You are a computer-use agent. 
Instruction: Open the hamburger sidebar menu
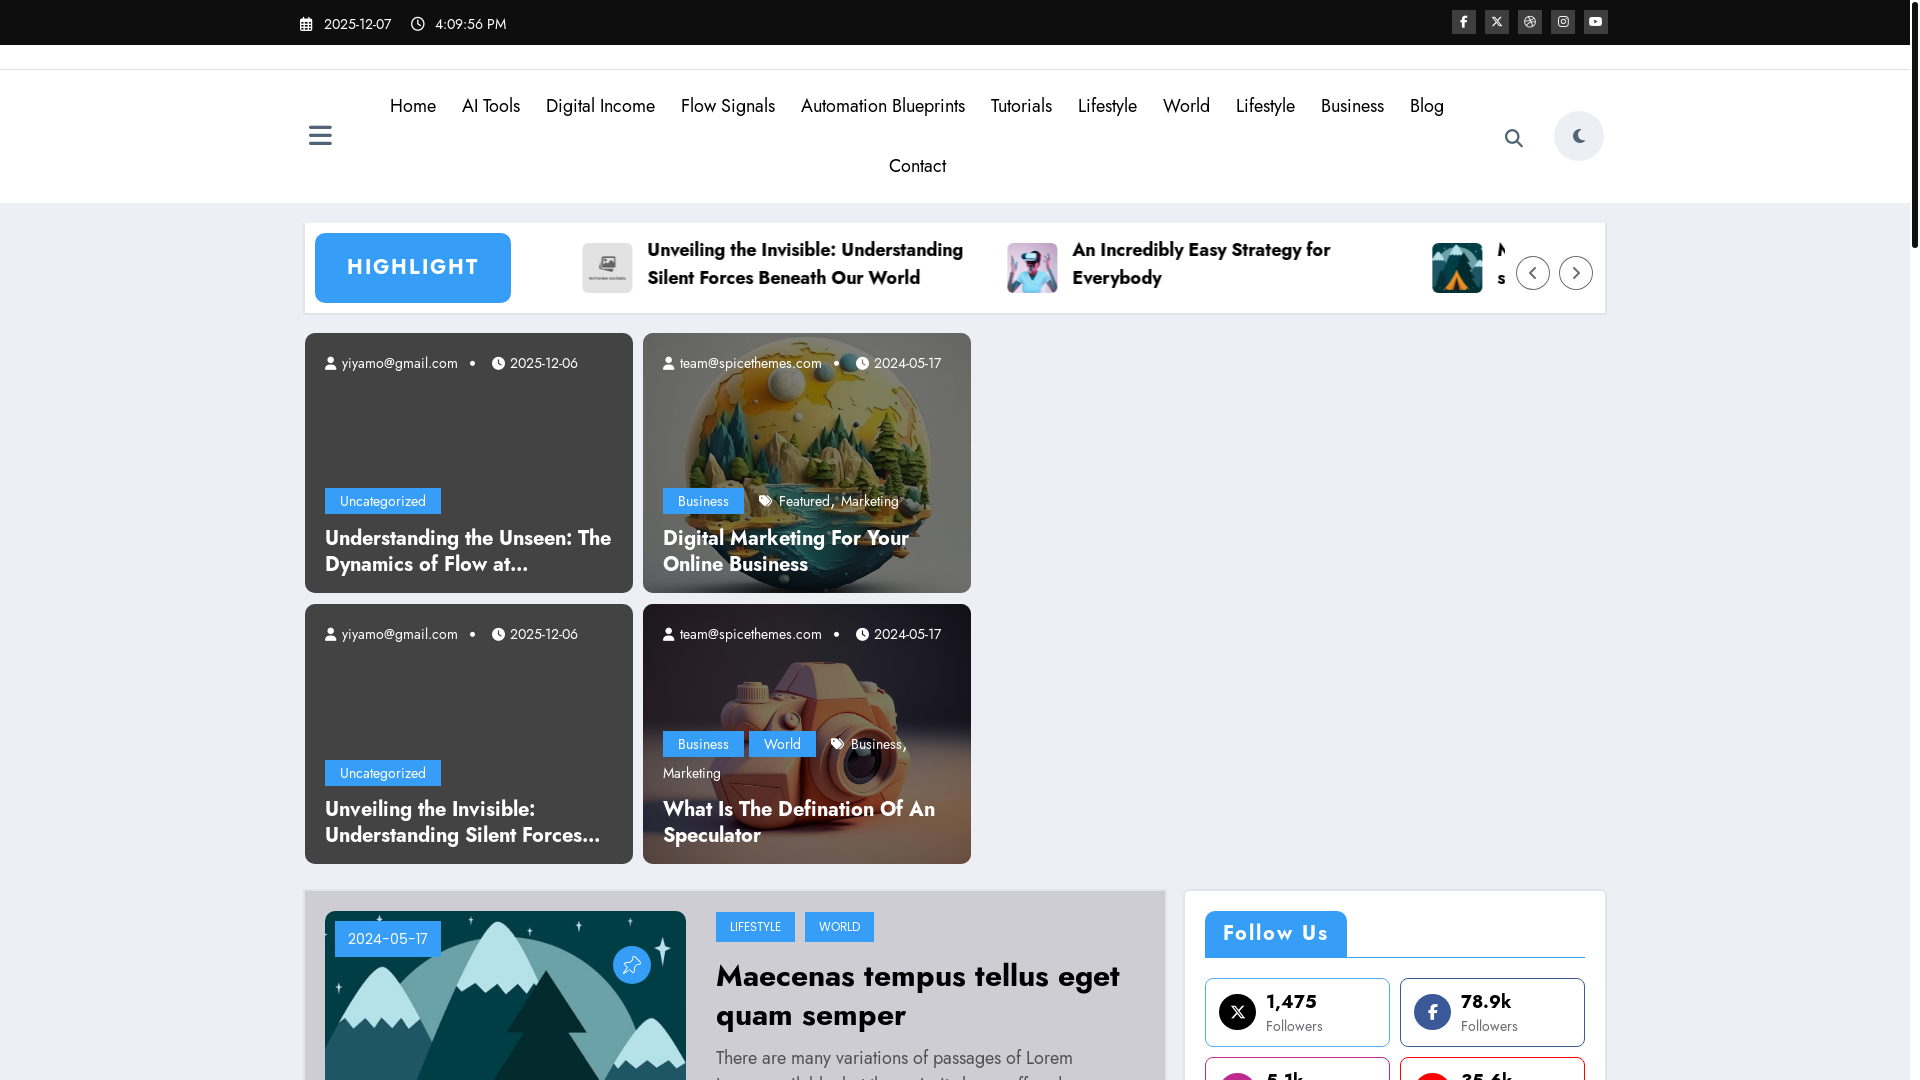pos(320,136)
